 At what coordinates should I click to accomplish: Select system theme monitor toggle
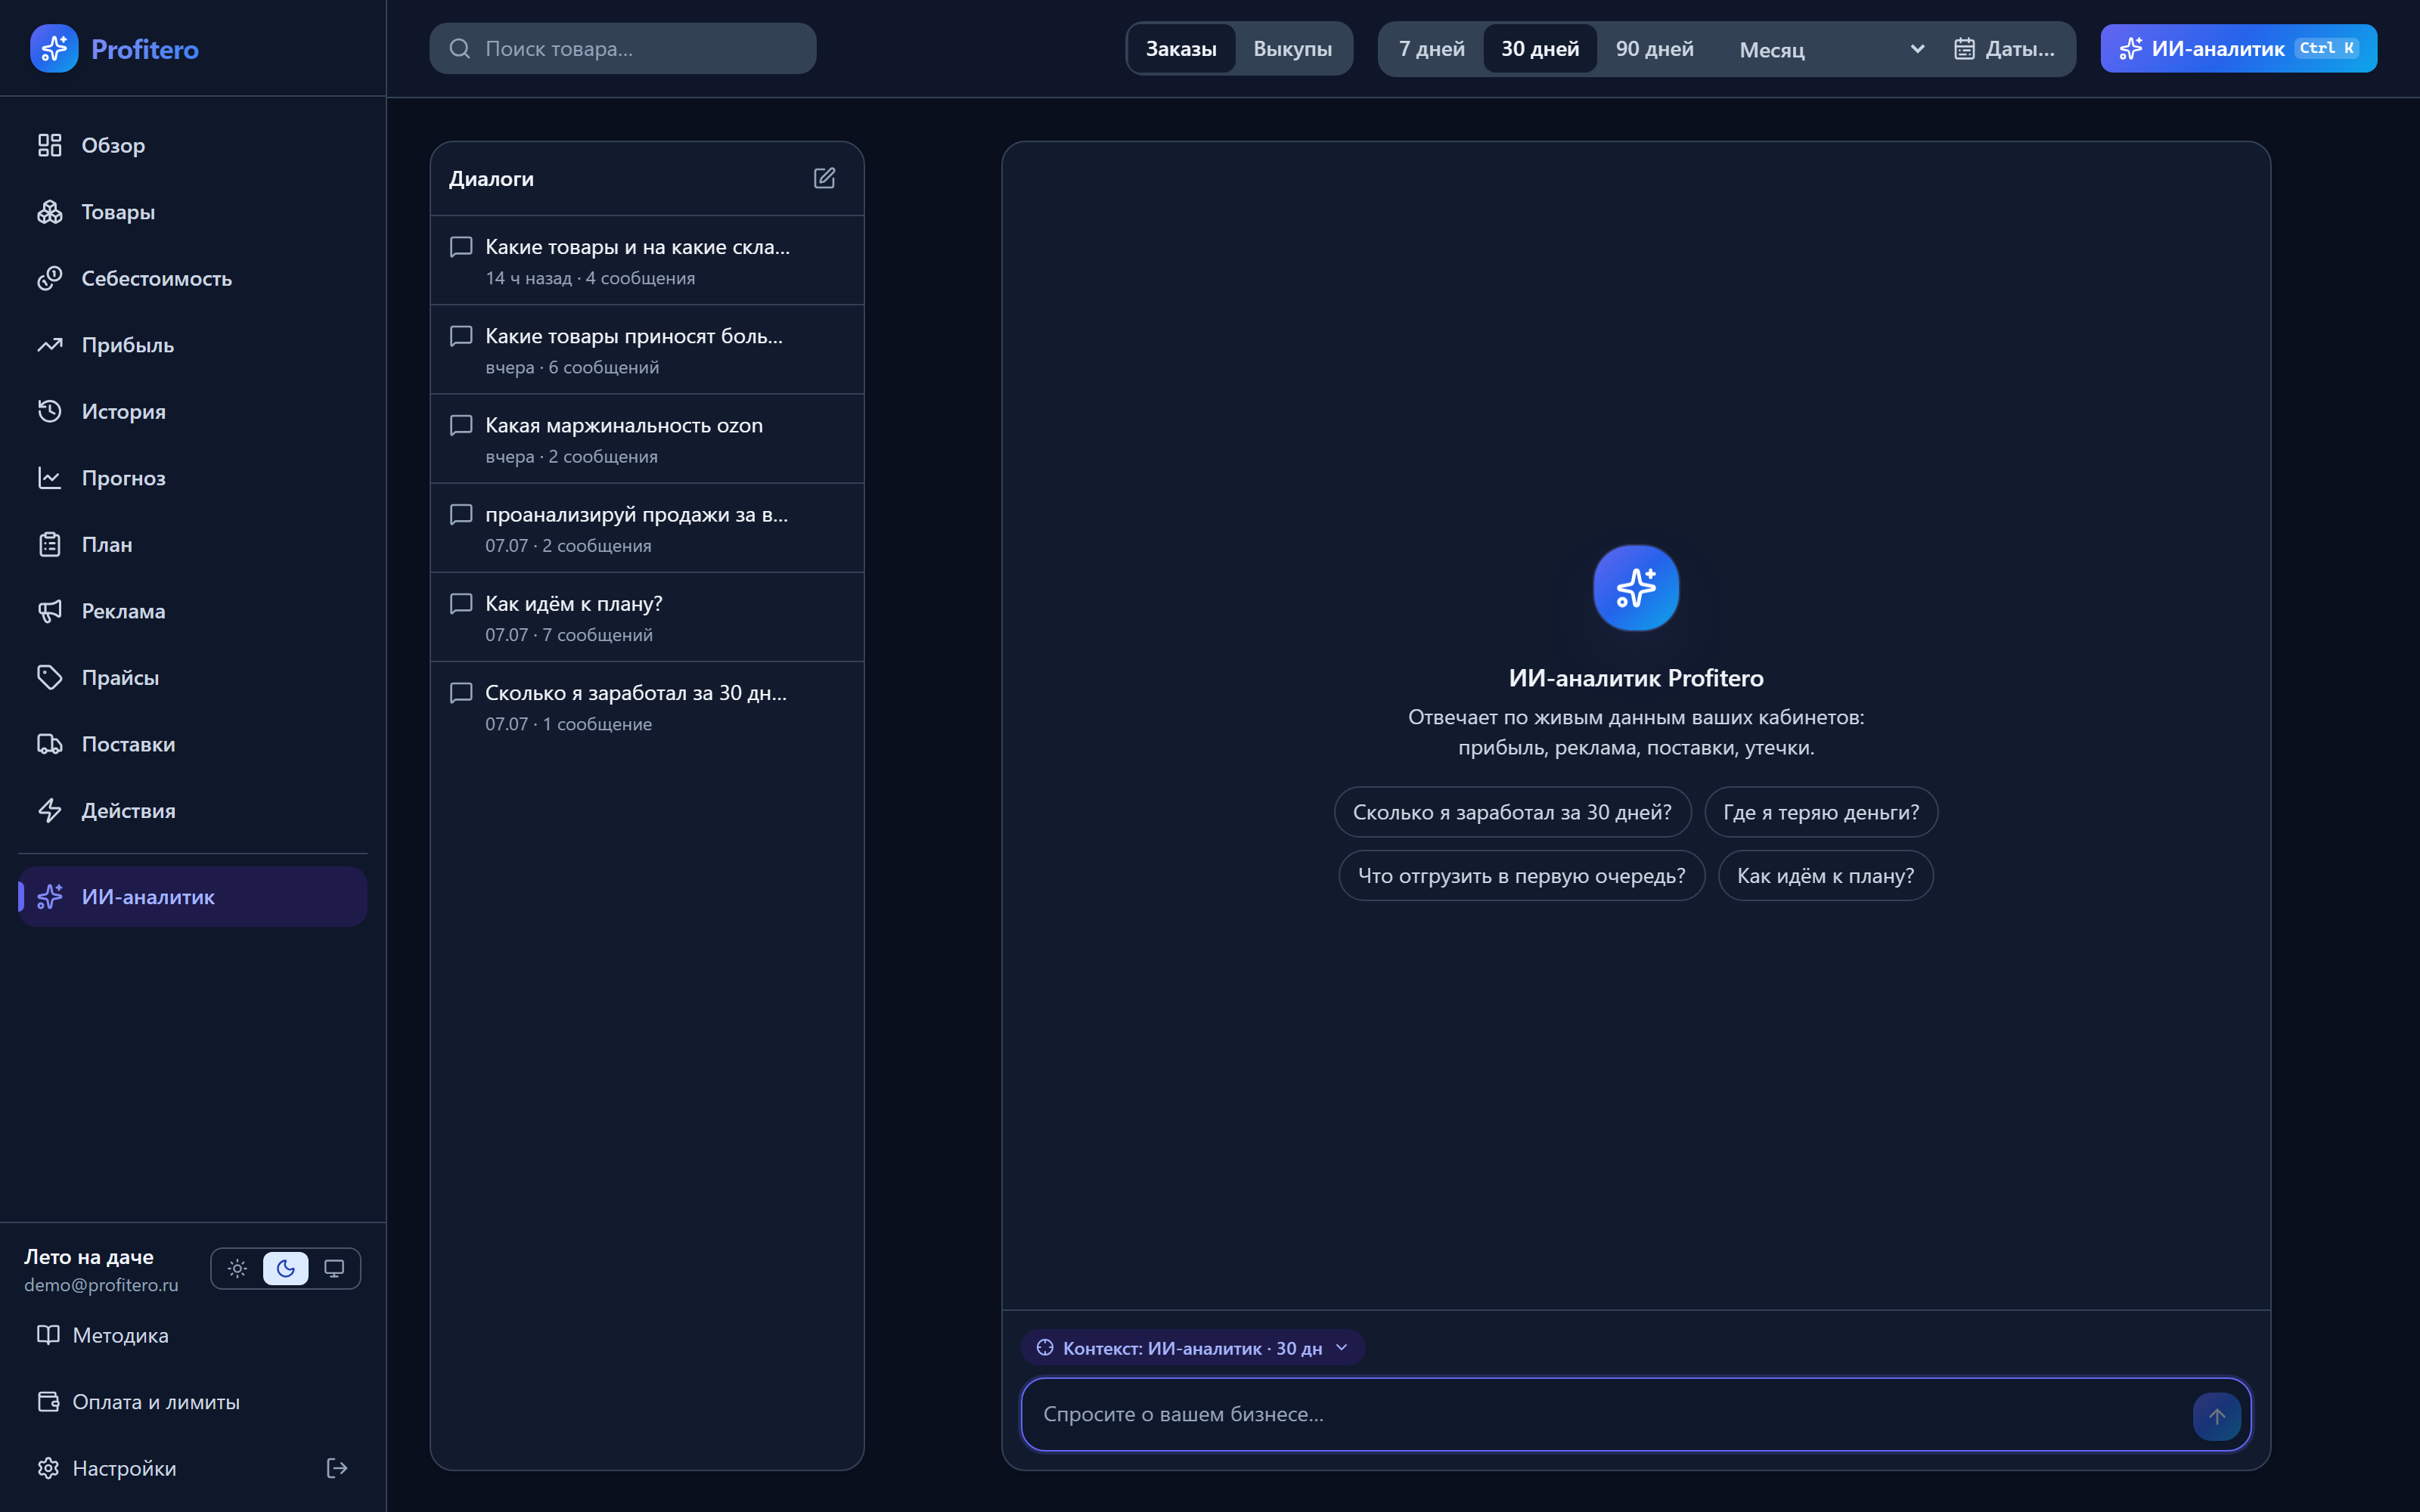click(334, 1268)
